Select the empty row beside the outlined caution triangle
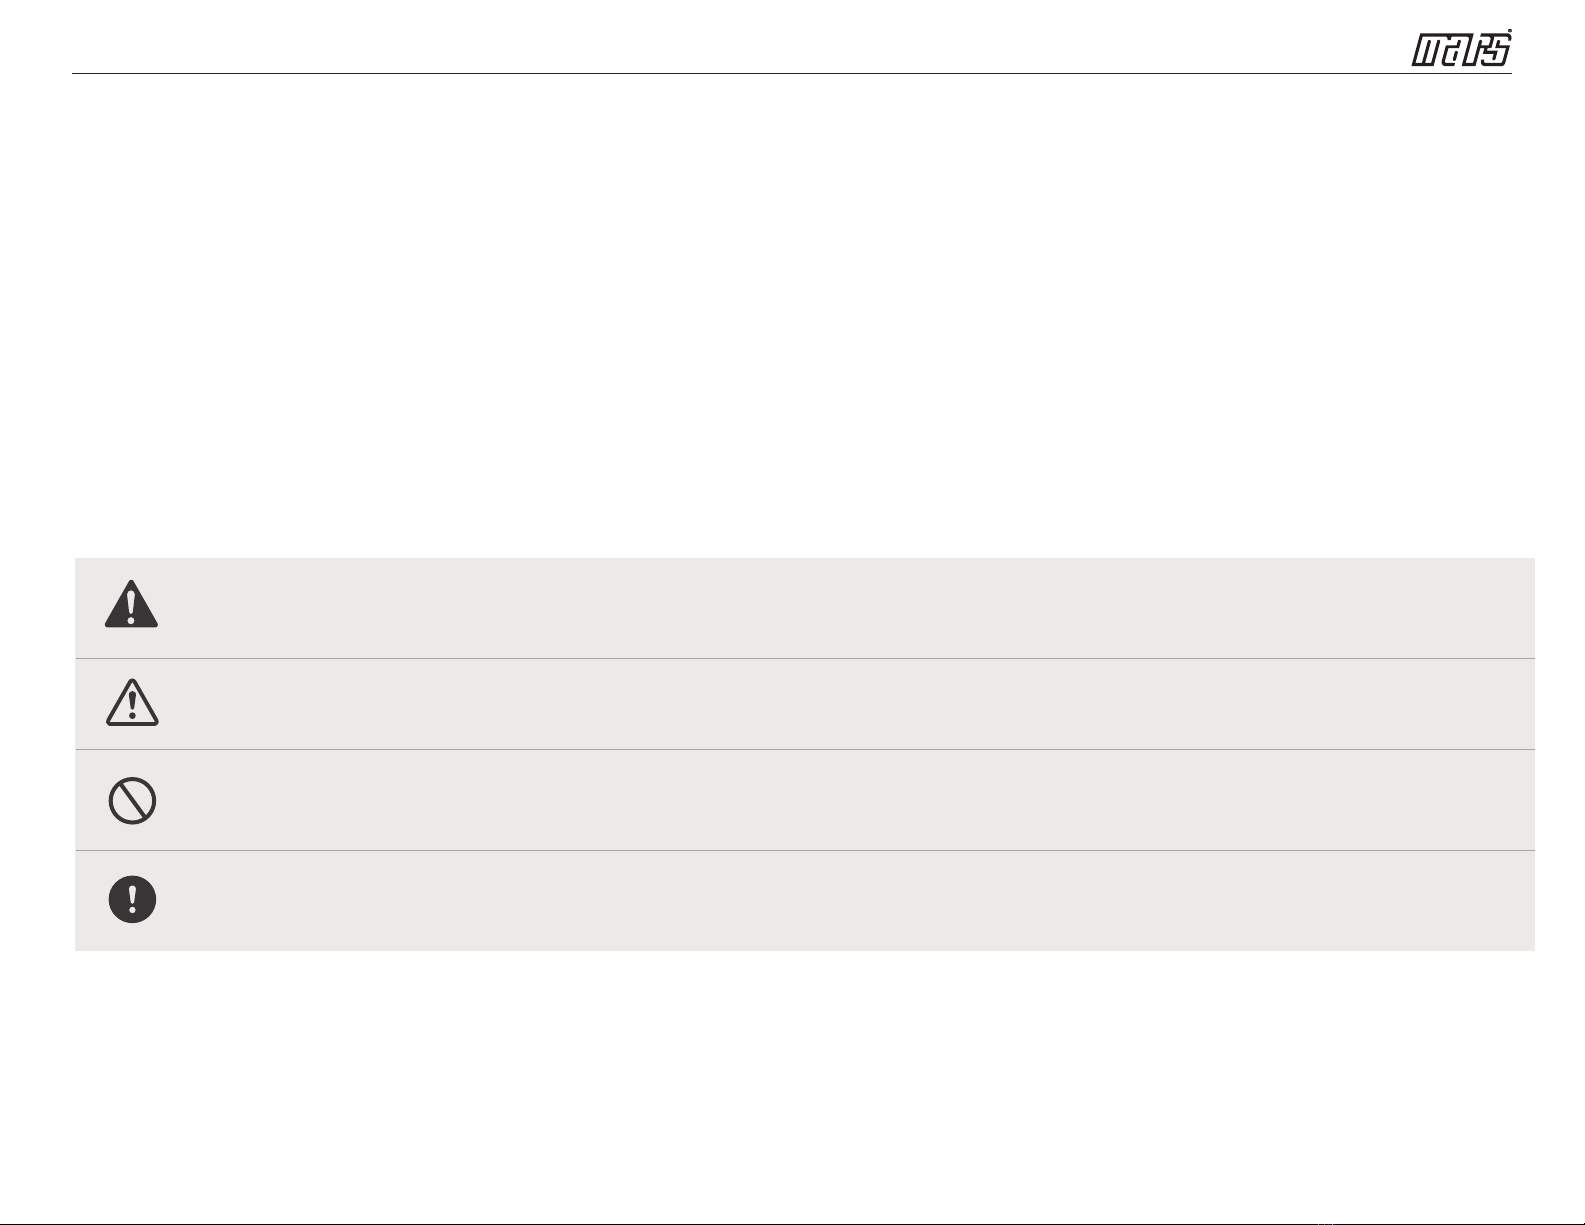 point(805,704)
